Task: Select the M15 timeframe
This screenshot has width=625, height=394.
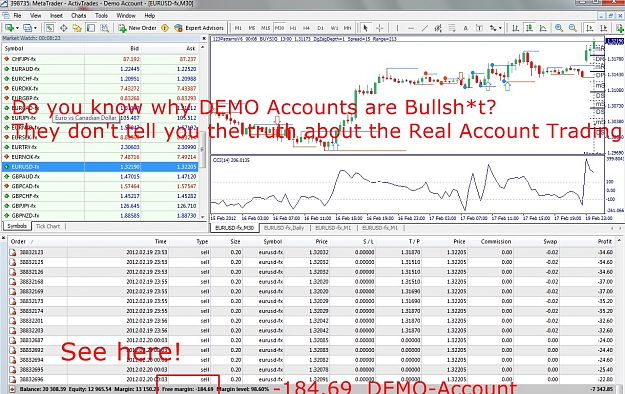Action: (265, 28)
